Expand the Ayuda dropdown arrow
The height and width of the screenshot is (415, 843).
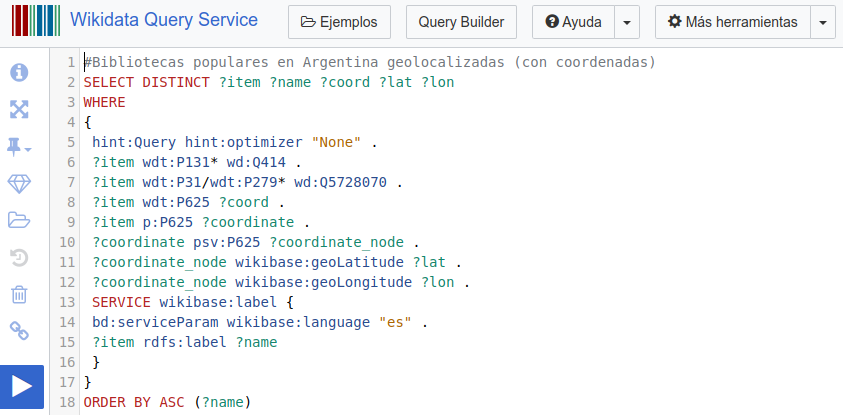(x=627, y=22)
